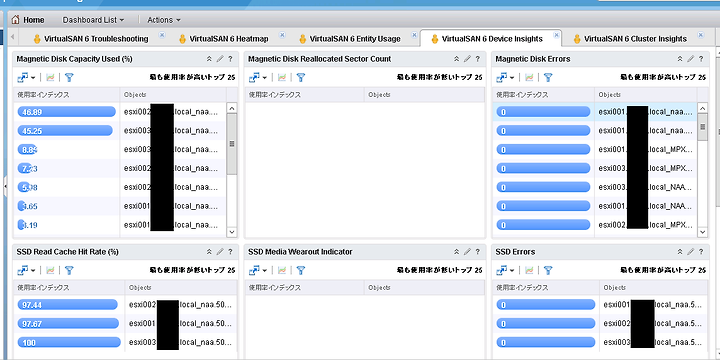Viewport: 720px width, 360px height.
Task: Edit Magnetic Disk Reallocated Sector Count widget
Action: (467, 59)
